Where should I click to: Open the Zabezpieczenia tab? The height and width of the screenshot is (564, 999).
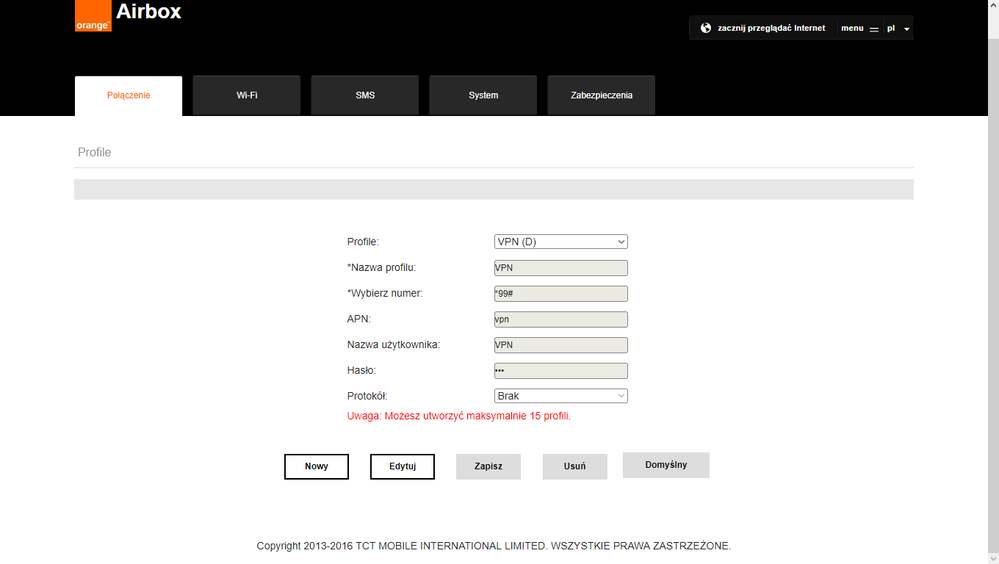(601, 96)
